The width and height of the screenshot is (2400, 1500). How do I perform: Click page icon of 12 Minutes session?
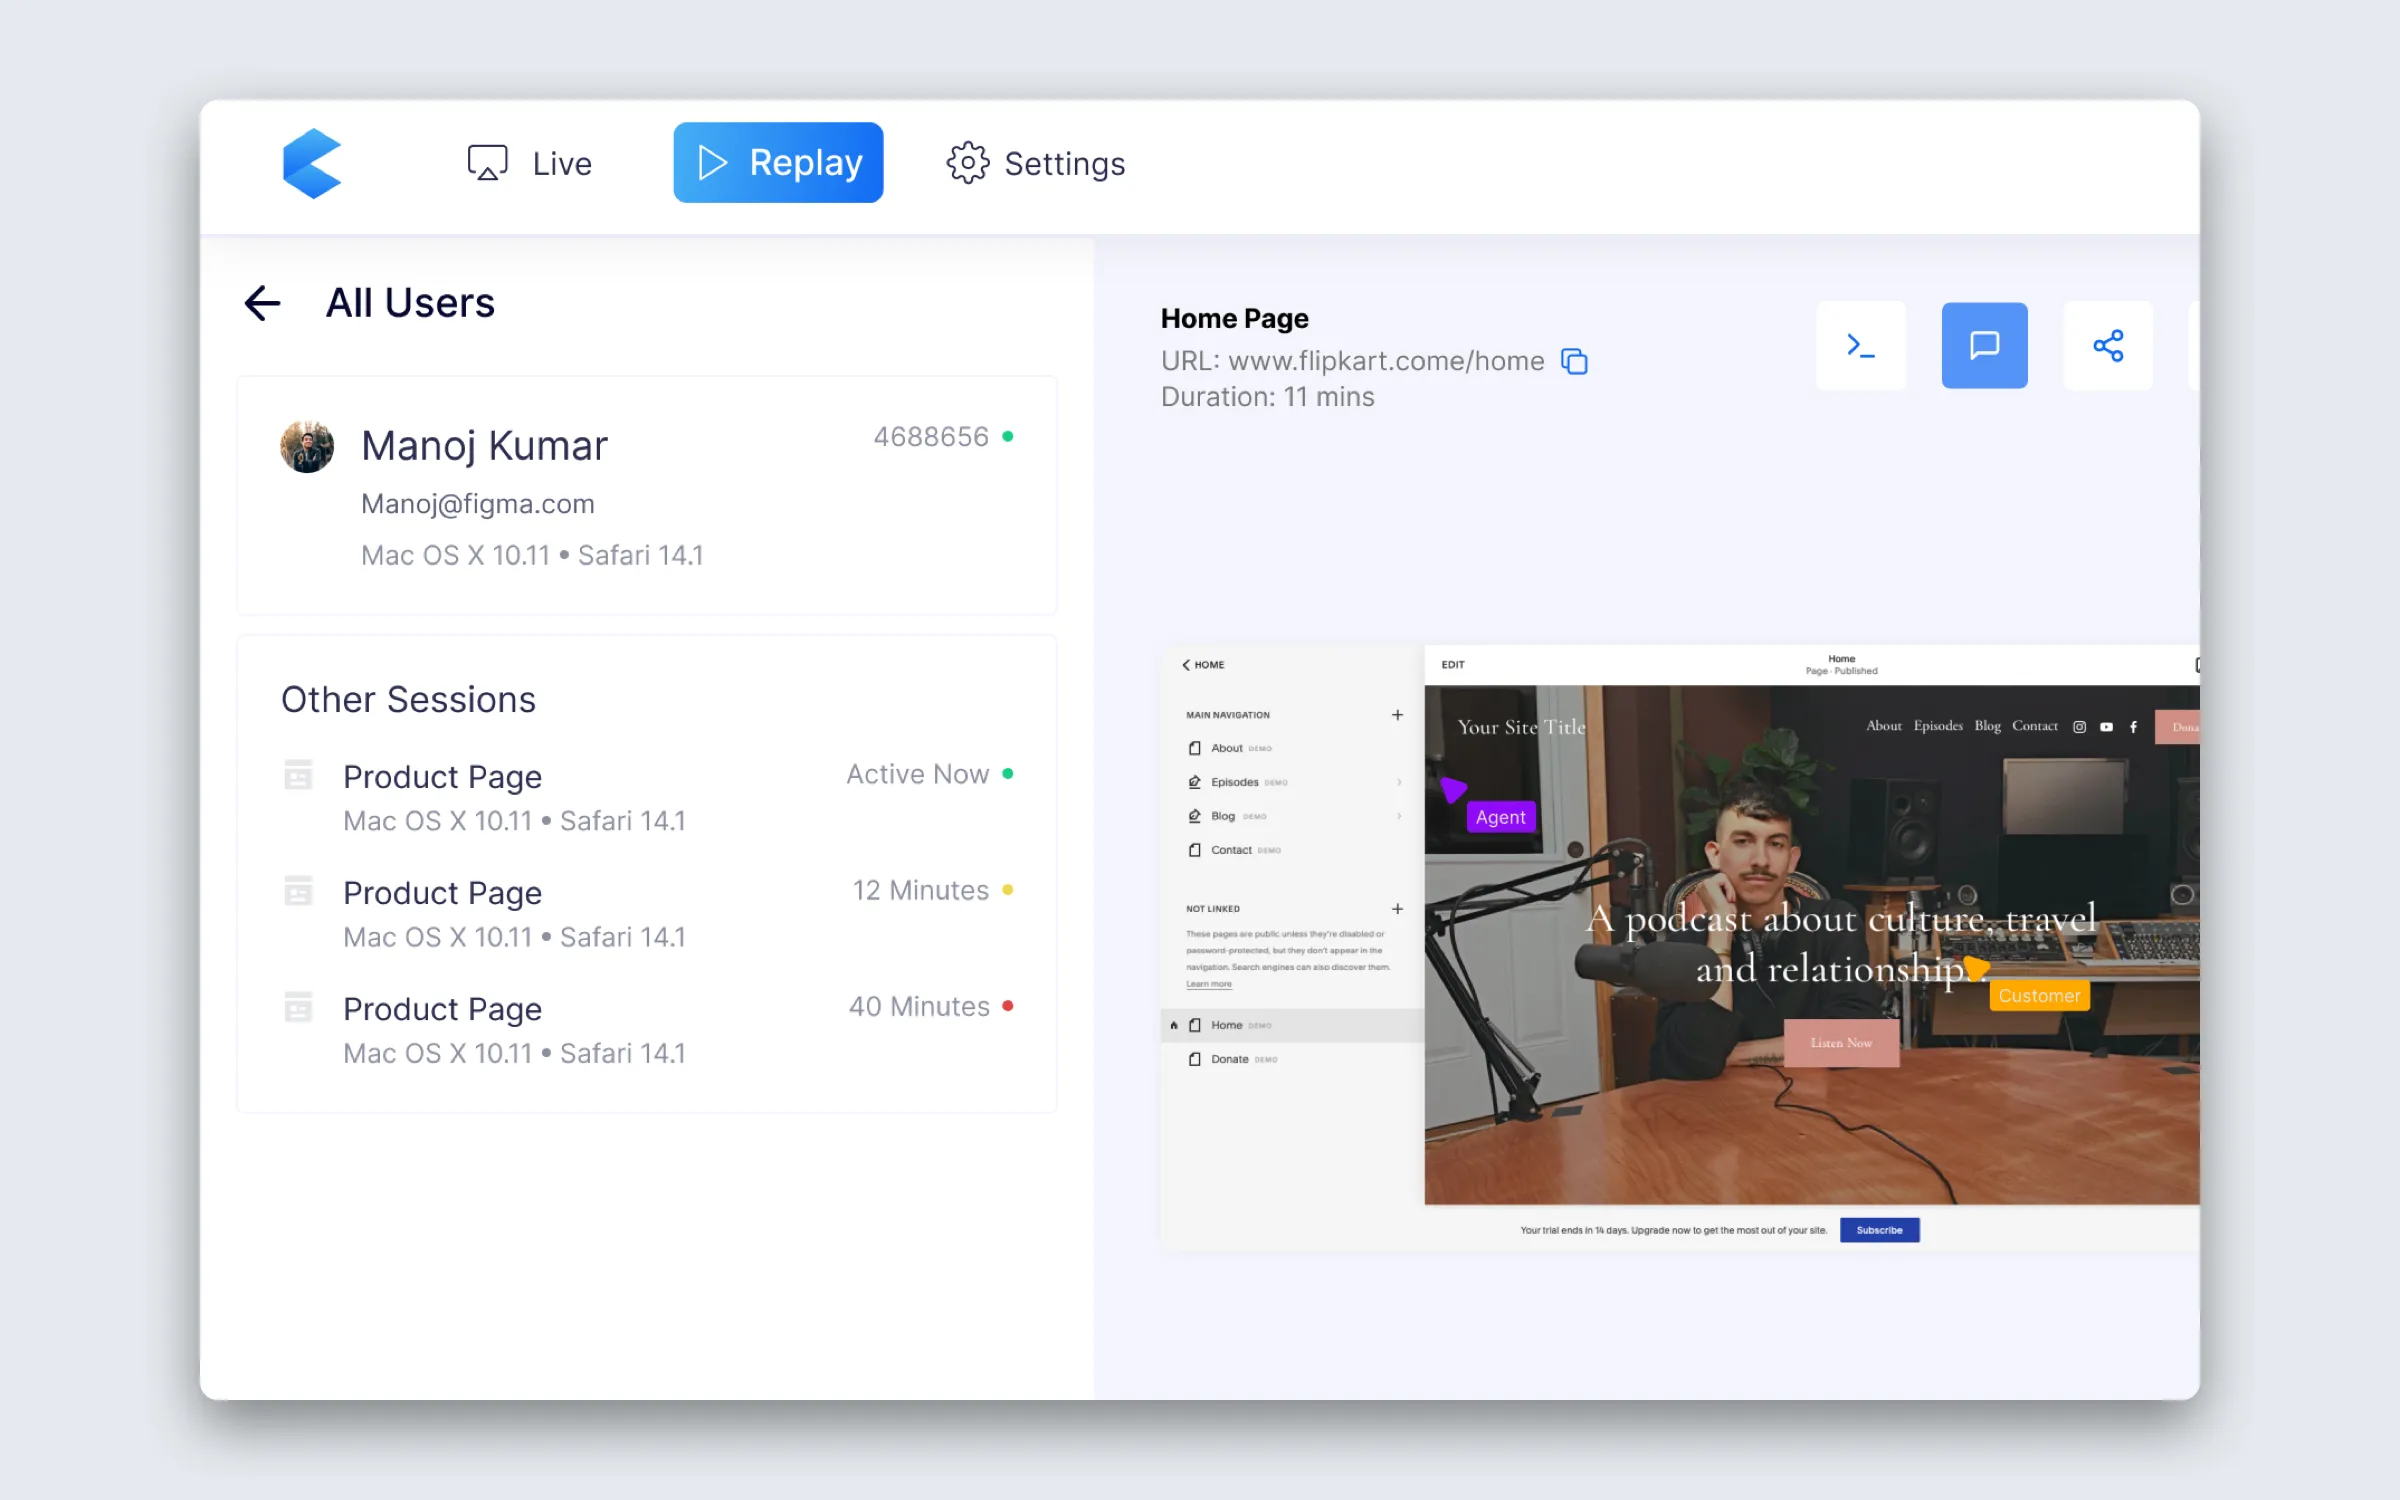pos(298,891)
